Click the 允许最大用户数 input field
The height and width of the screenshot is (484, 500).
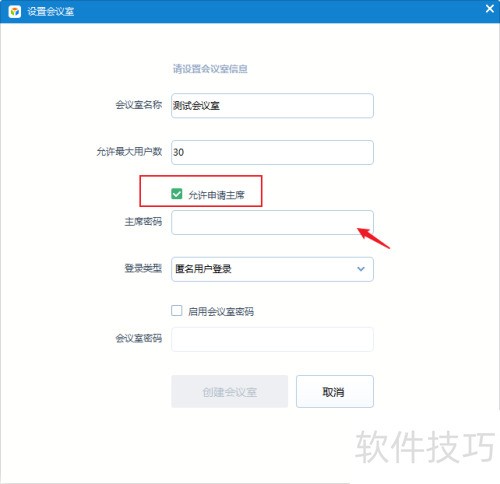pyautogui.click(x=272, y=152)
